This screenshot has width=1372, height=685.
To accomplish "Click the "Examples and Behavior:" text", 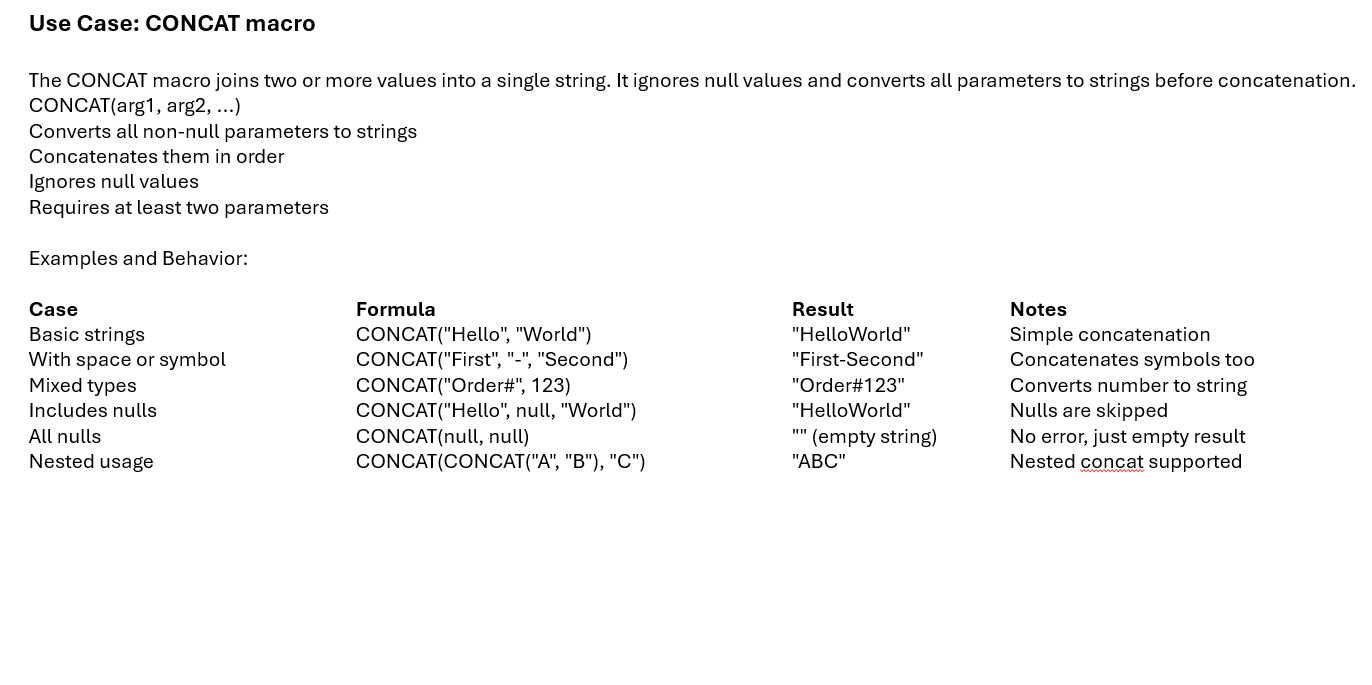I will [138, 258].
